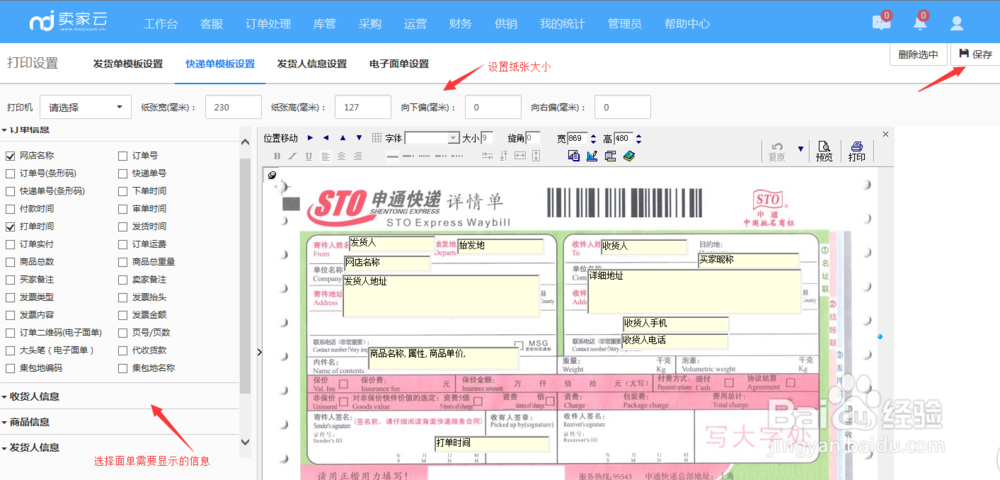Check 快递单号 checkbox
Viewport: 1000px width, 480px height.
[123, 173]
